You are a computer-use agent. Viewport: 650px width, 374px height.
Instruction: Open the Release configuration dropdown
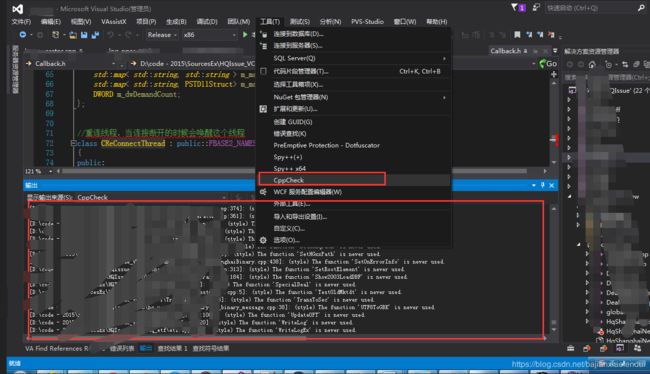point(162,35)
